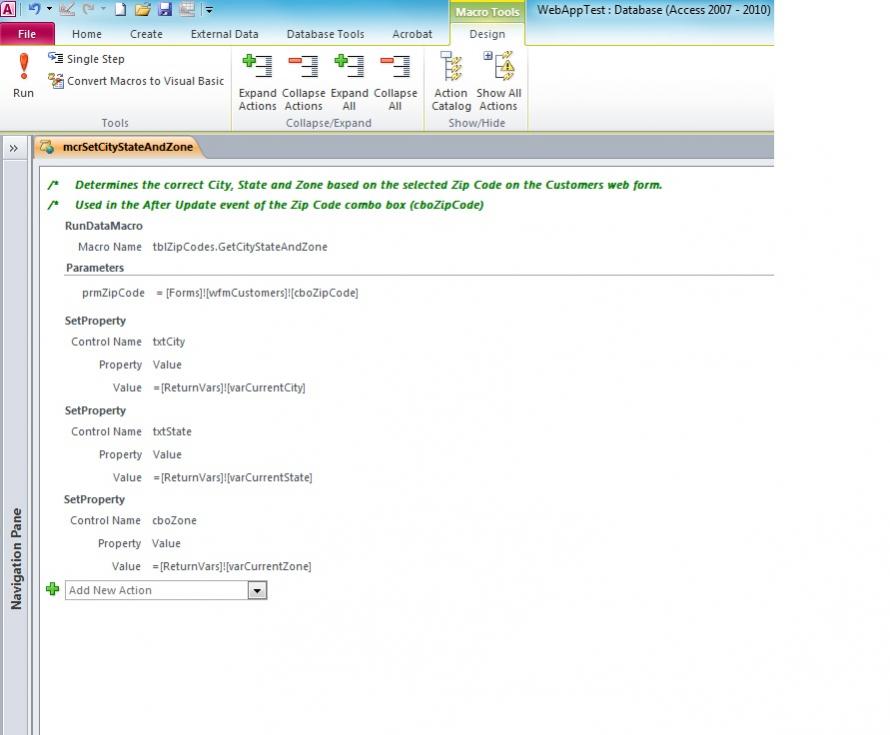Screen dimensions: 890x735
Task: Click the greyed table-view quick access icon
Action: click(x=187, y=9)
